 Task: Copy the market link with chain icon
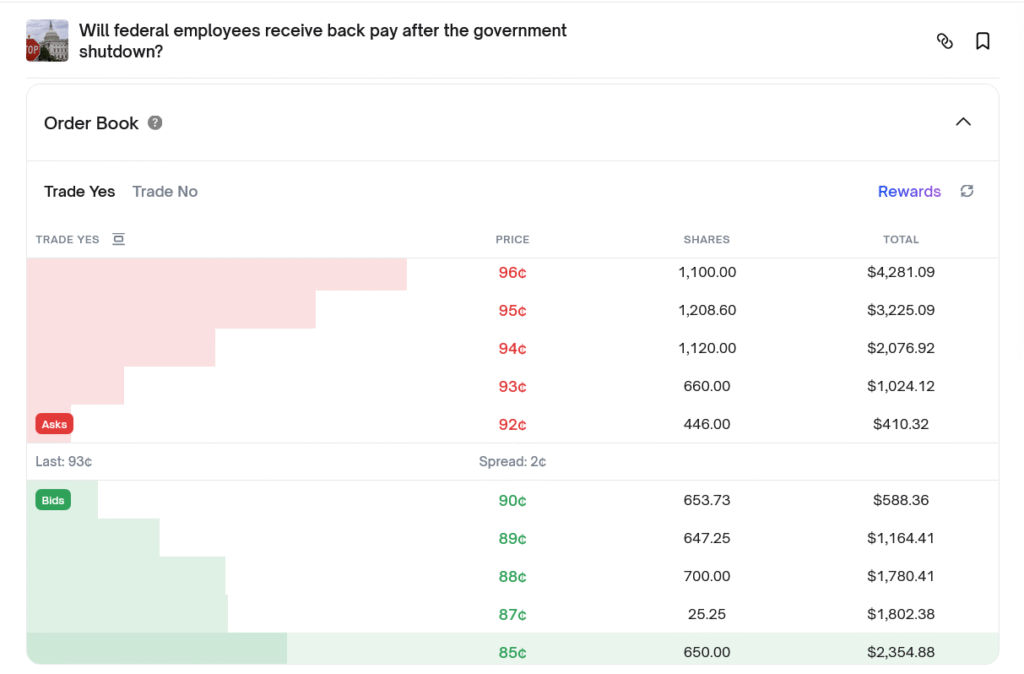coord(944,41)
